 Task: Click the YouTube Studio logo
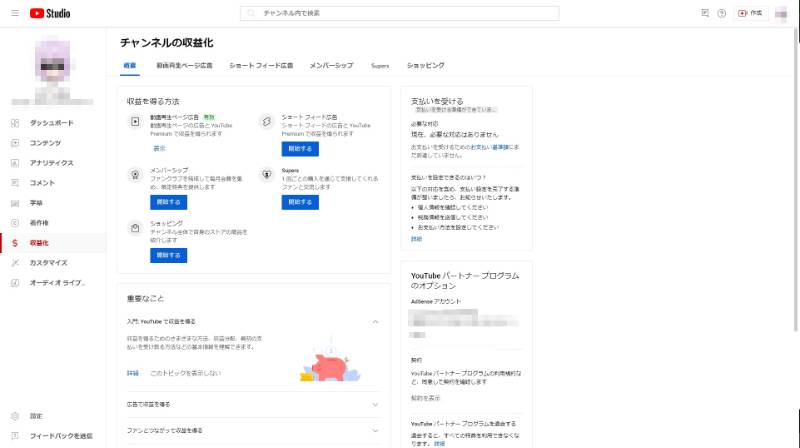50,13
